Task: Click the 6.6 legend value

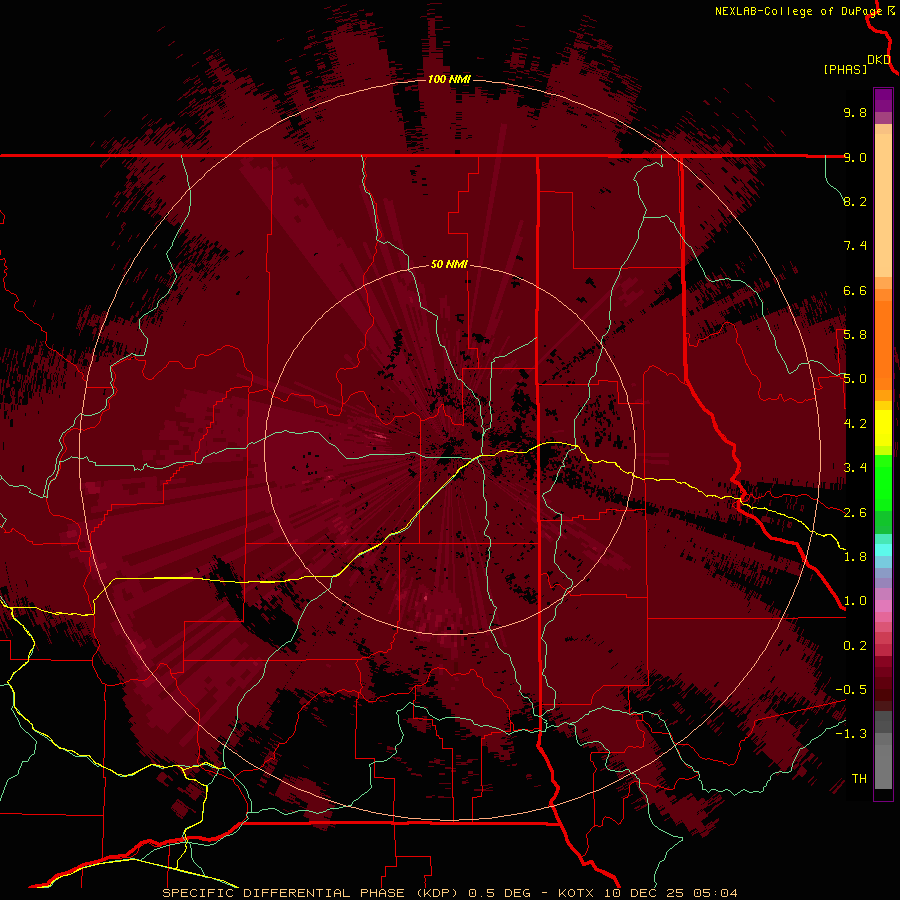Action: [x=855, y=290]
